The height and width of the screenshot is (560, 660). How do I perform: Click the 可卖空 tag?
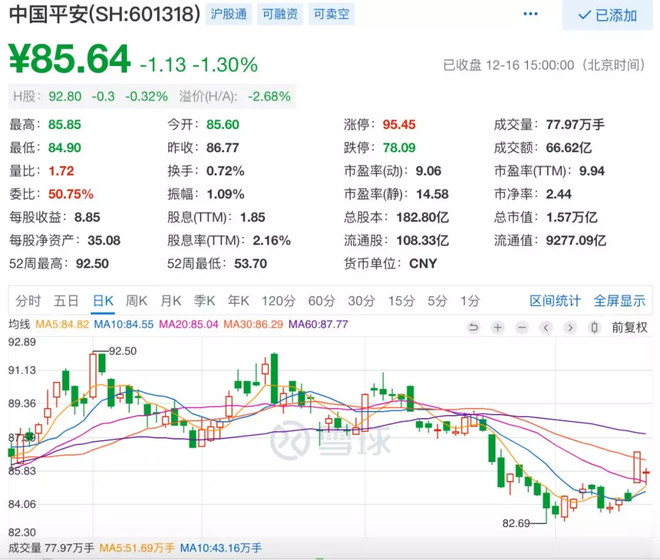(x=331, y=14)
